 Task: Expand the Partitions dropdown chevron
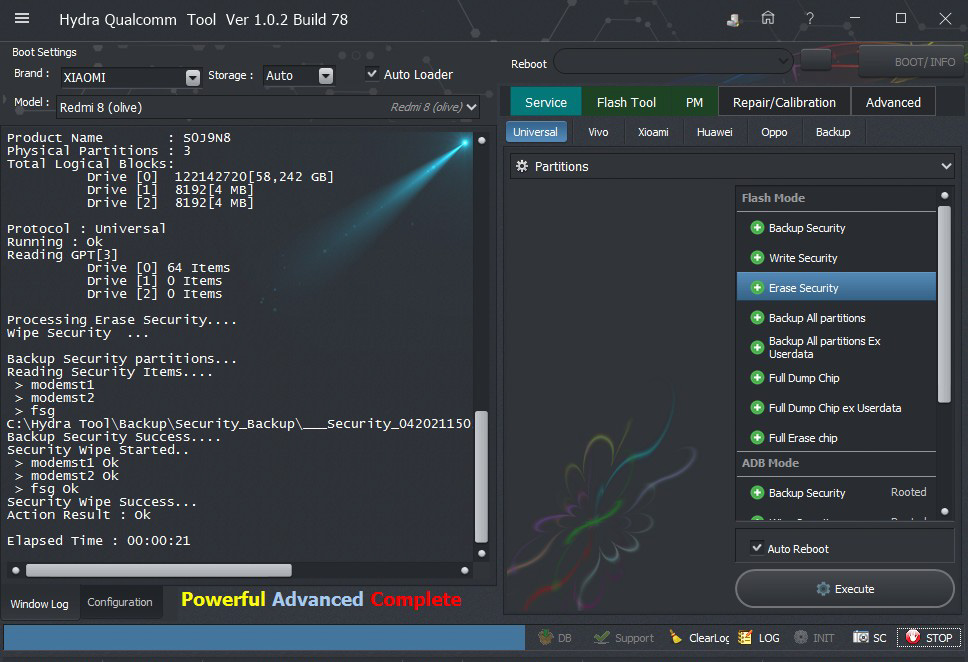(x=946, y=166)
